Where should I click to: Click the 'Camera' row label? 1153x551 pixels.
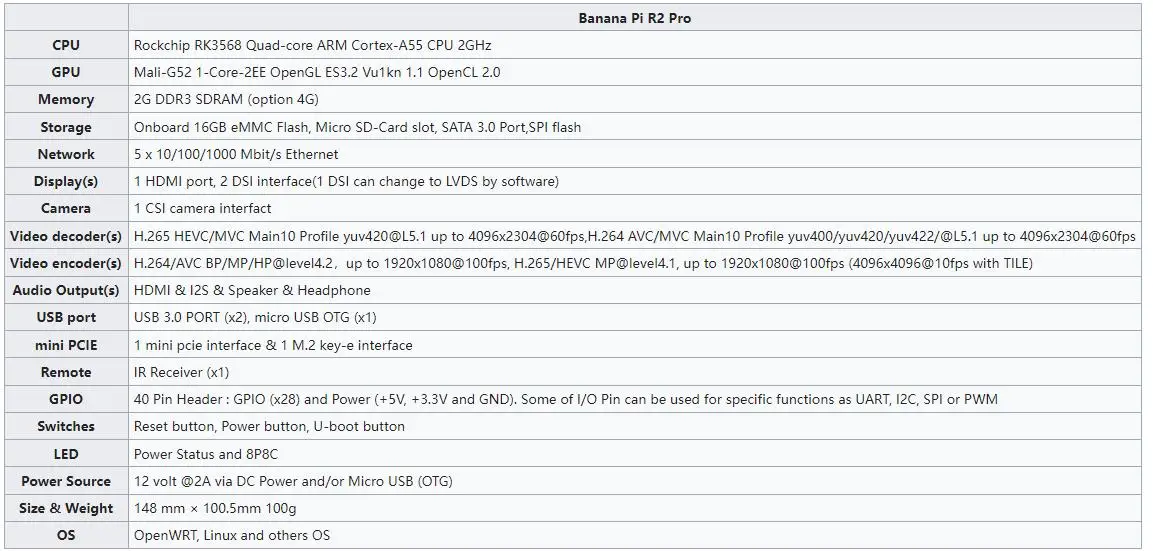66,208
